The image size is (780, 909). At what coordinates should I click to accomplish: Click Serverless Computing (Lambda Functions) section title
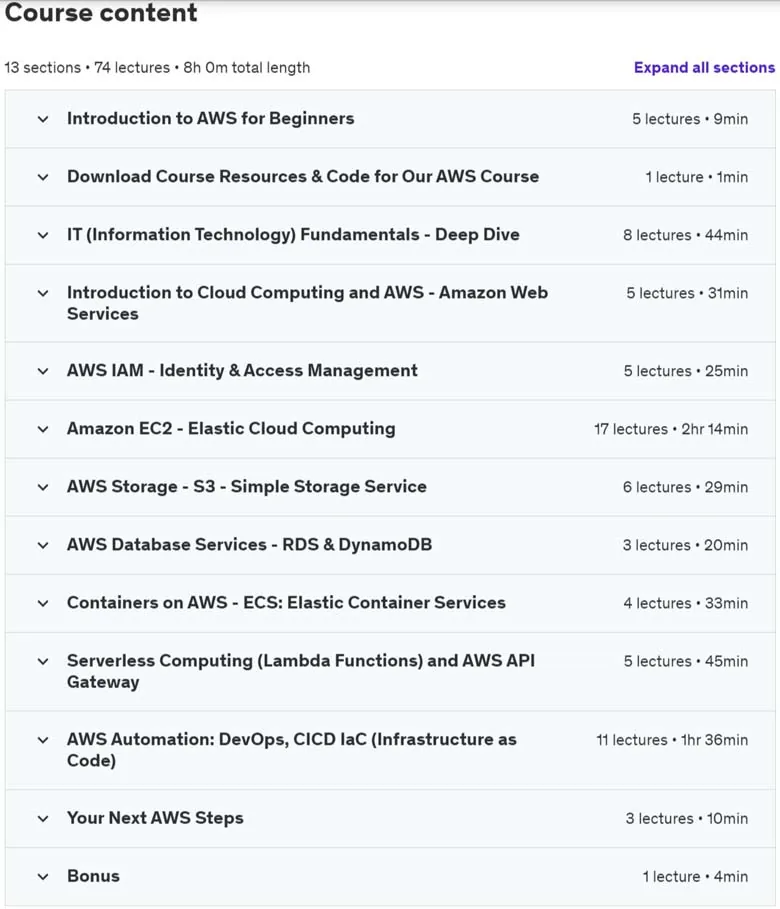pos(301,671)
